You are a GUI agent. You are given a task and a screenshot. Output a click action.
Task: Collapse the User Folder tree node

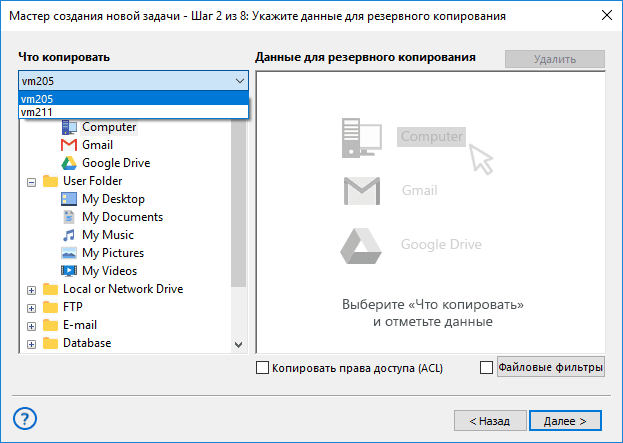pos(32,182)
